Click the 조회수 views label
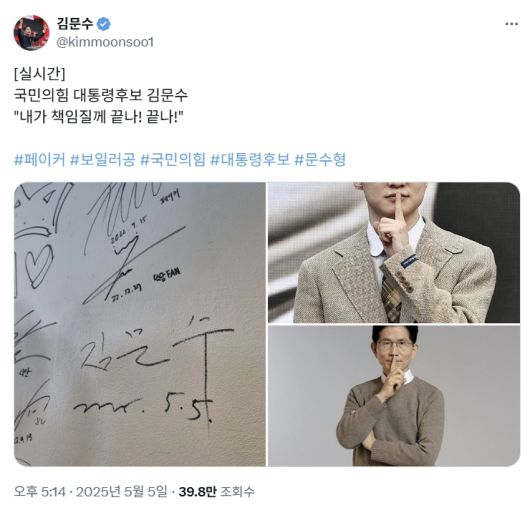The image size is (530, 510). point(237,492)
